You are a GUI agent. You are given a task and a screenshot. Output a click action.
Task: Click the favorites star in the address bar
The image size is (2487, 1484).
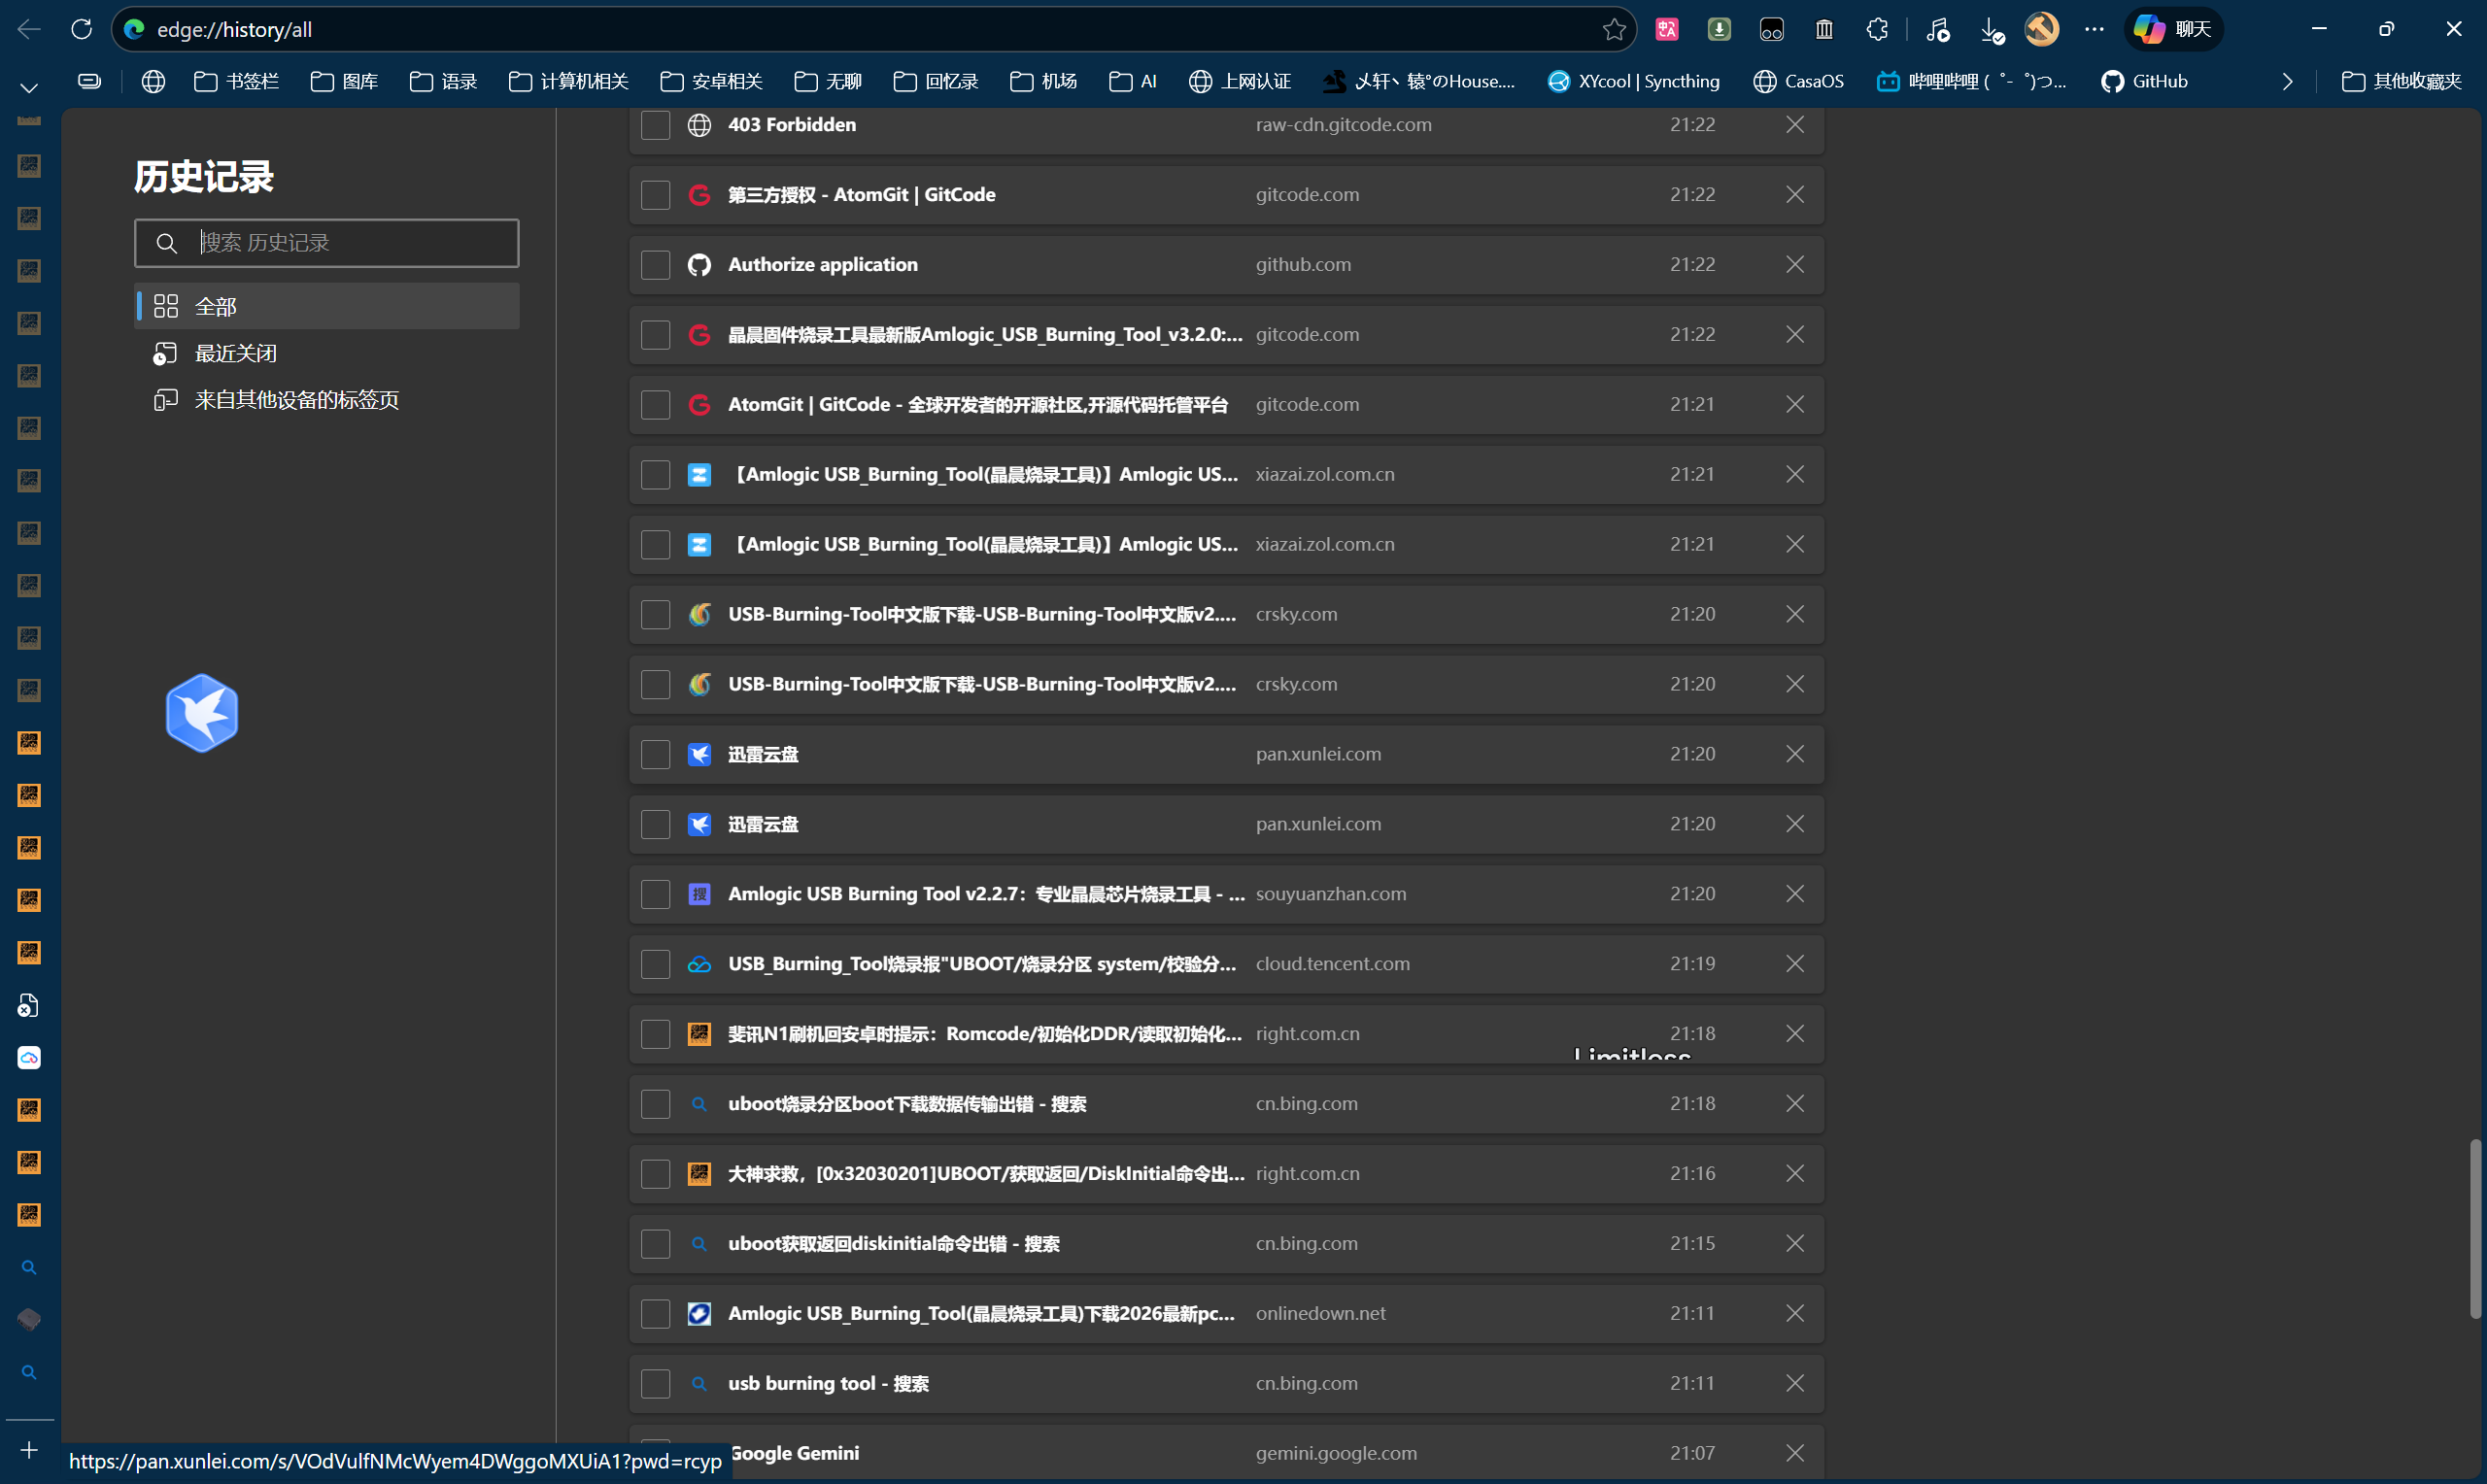point(1613,29)
